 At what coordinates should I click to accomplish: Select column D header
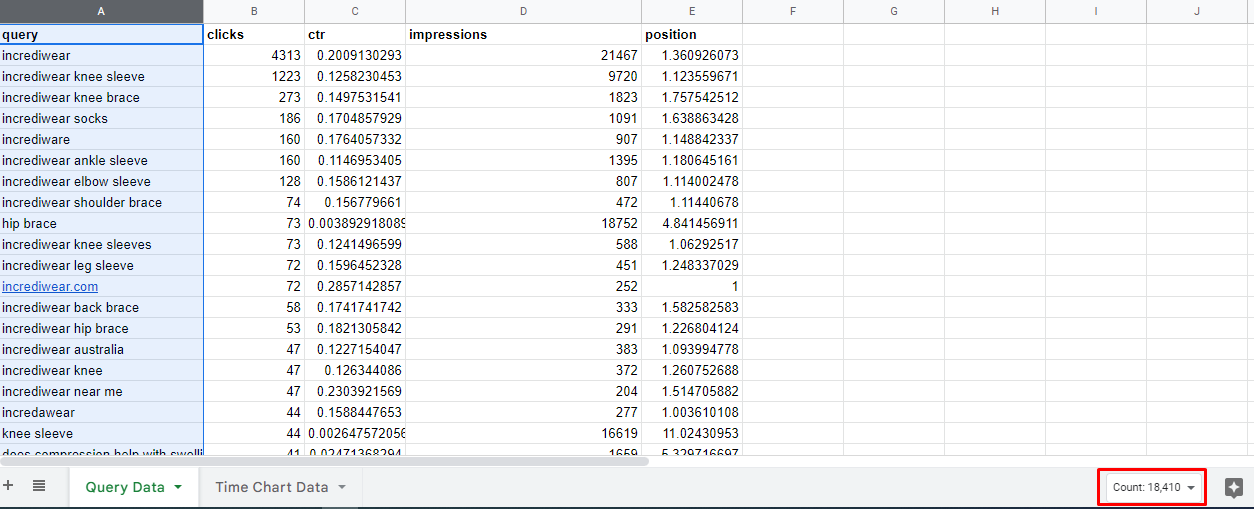click(x=524, y=11)
